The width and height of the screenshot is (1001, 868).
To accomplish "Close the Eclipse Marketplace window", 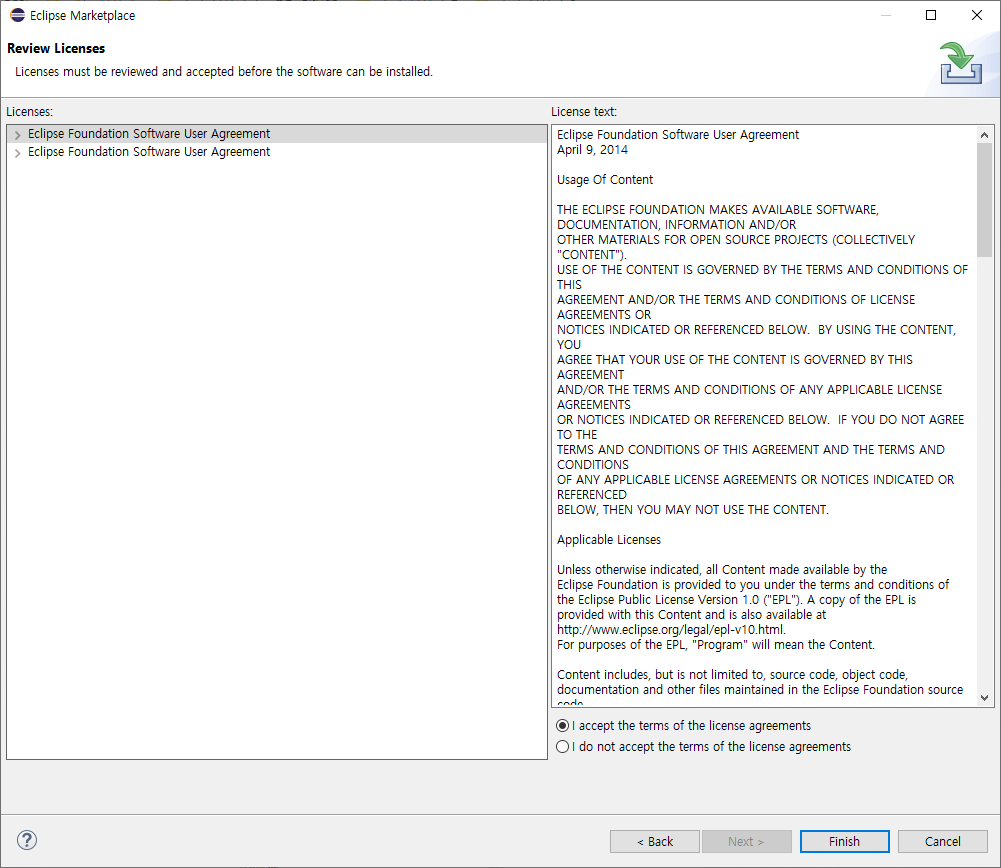I will point(977,15).
